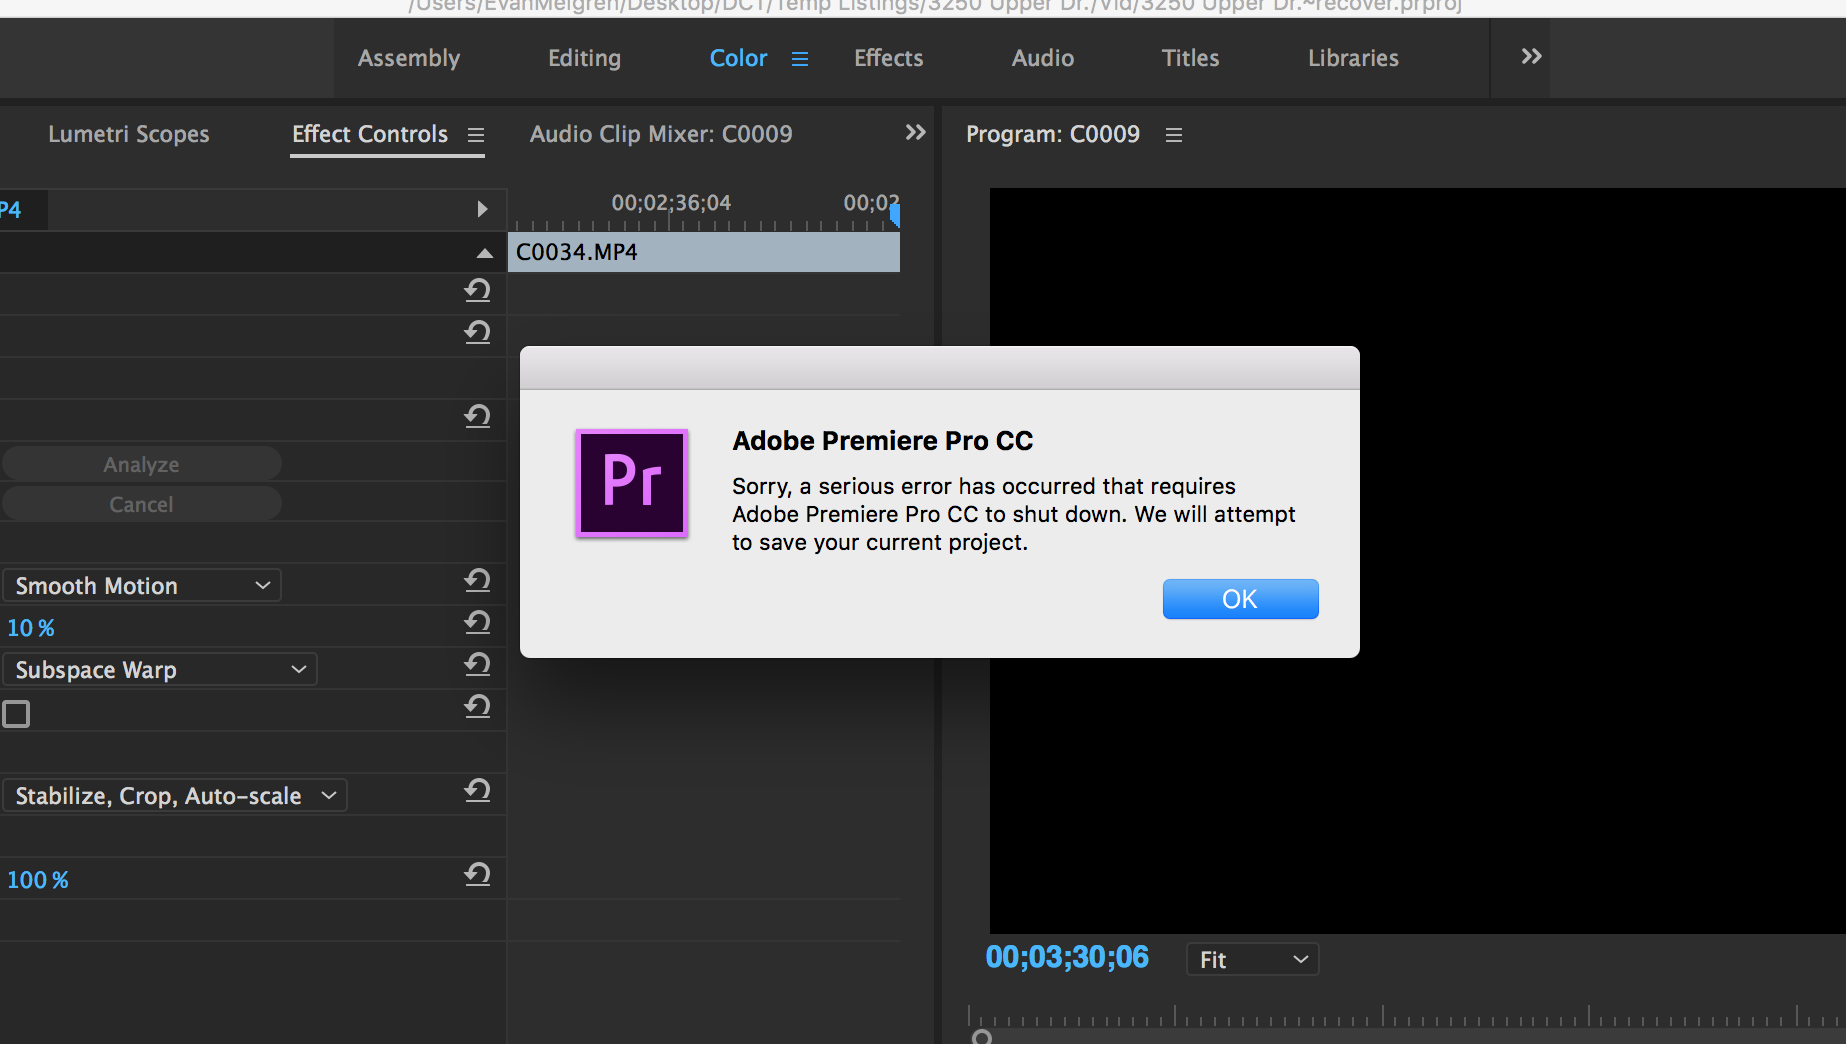Switch to the Lumetri Scopes tab
The image size is (1846, 1044).
pos(129,134)
